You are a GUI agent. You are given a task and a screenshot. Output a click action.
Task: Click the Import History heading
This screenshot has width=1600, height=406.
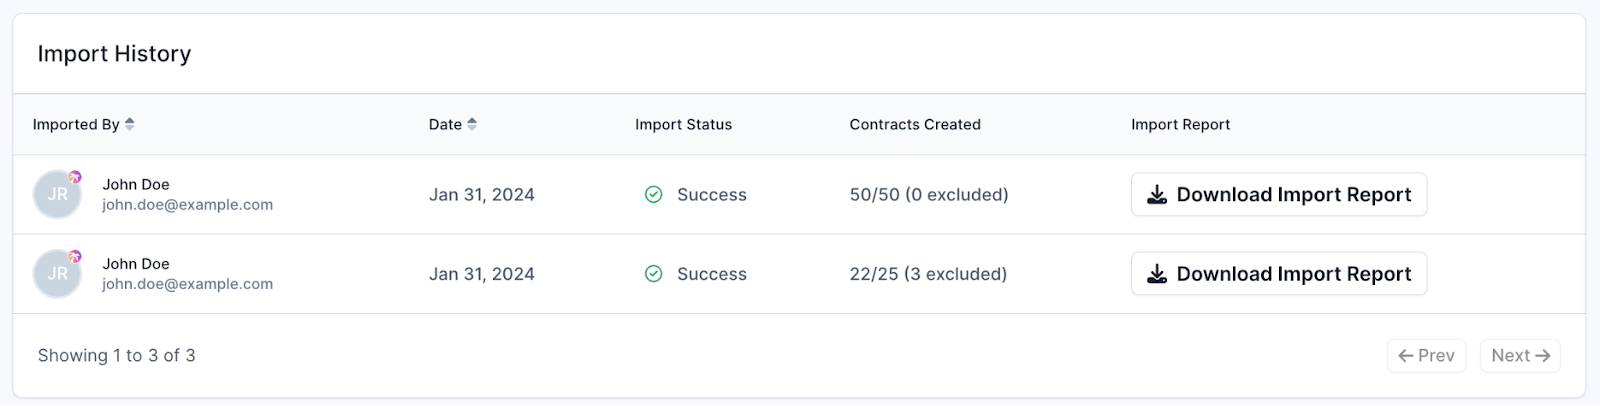tap(114, 54)
